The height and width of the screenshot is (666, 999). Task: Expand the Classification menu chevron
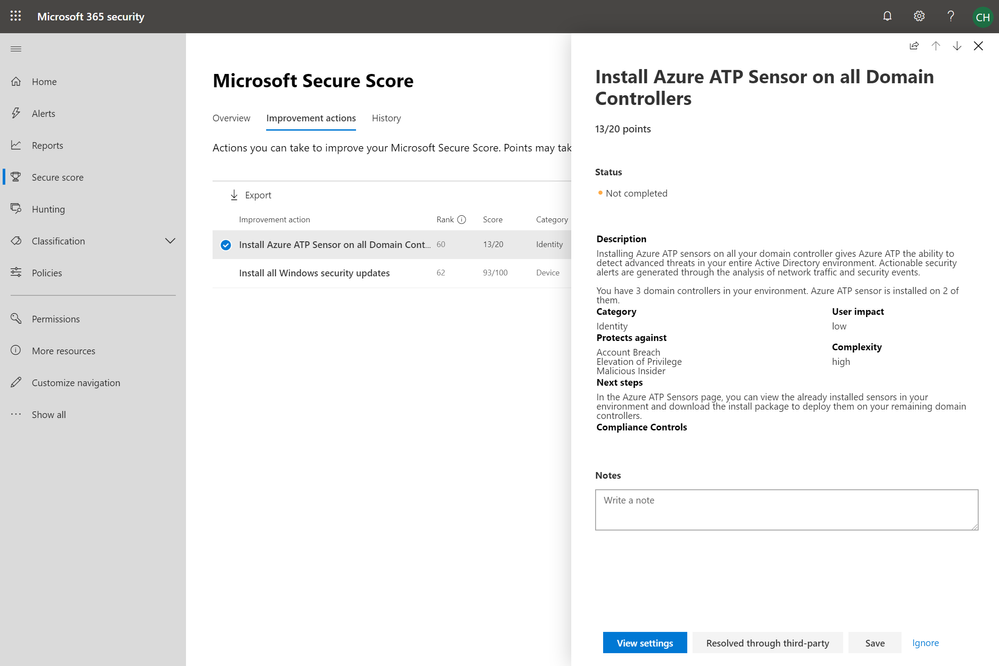tap(170, 241)
